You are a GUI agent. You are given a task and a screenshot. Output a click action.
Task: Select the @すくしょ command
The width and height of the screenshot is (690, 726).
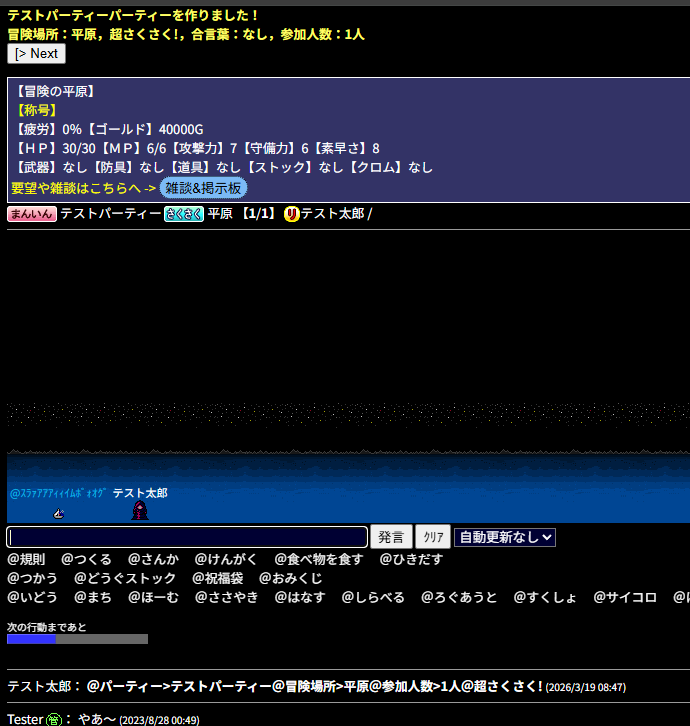pyautogui.click(x=545, y=597)
